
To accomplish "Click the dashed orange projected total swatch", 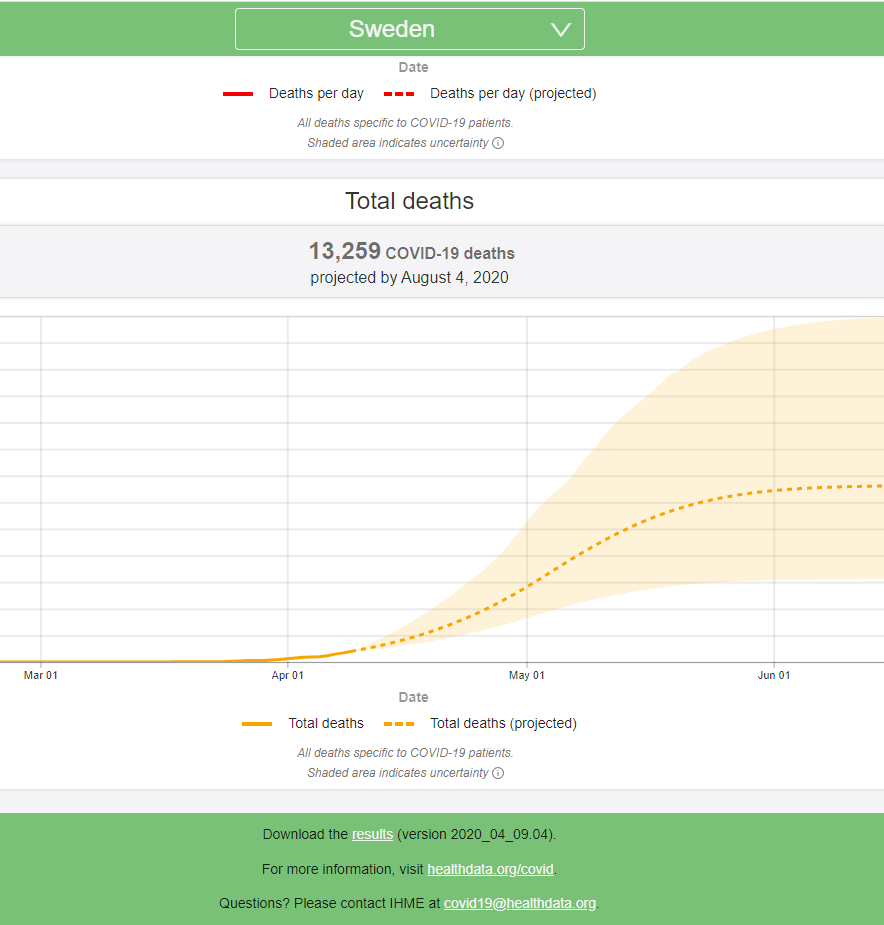I will 399,724.
